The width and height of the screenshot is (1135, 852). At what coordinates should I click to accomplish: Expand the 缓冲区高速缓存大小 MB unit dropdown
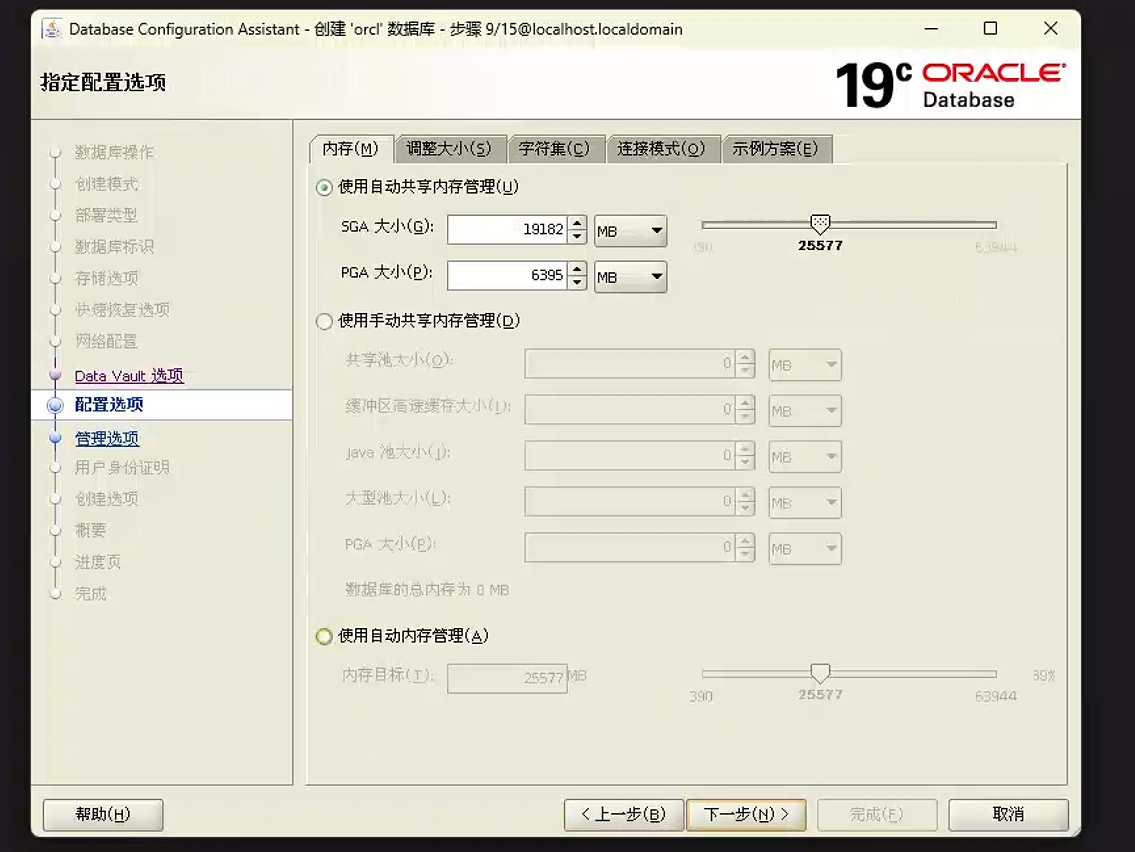[x=805, y=410]
